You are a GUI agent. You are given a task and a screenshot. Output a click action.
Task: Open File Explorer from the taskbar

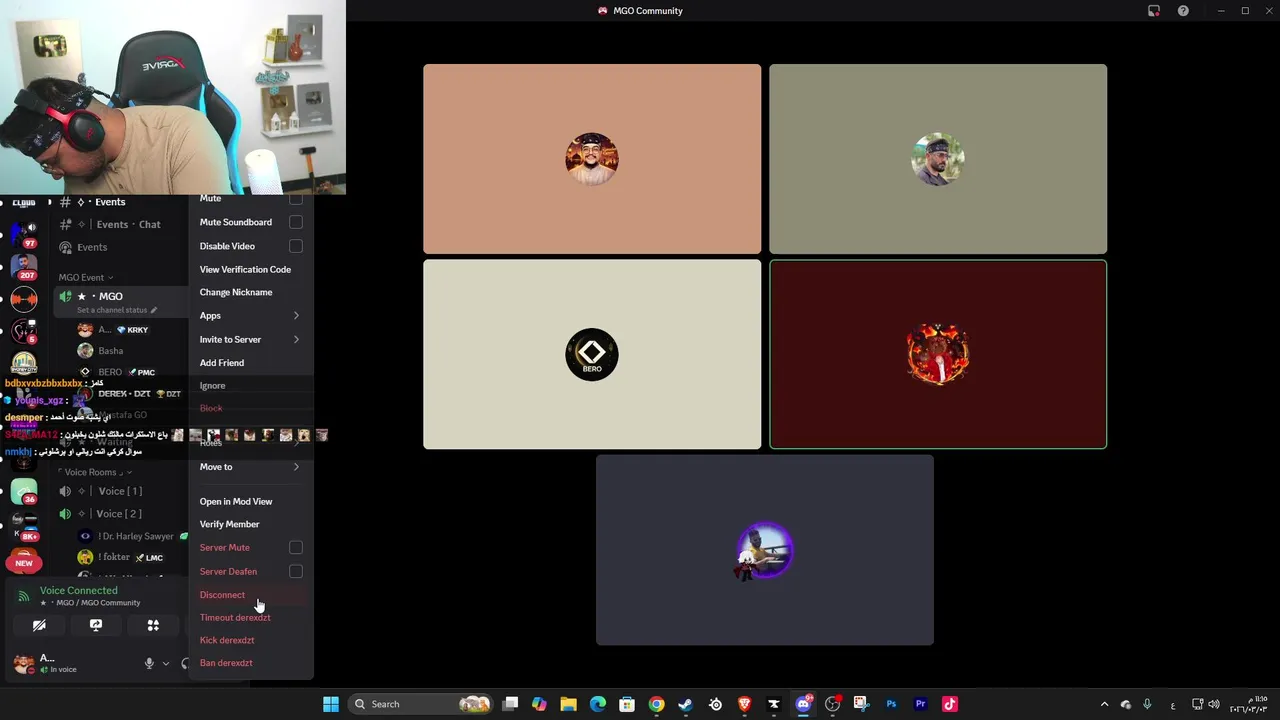click(x=568, y=704)
